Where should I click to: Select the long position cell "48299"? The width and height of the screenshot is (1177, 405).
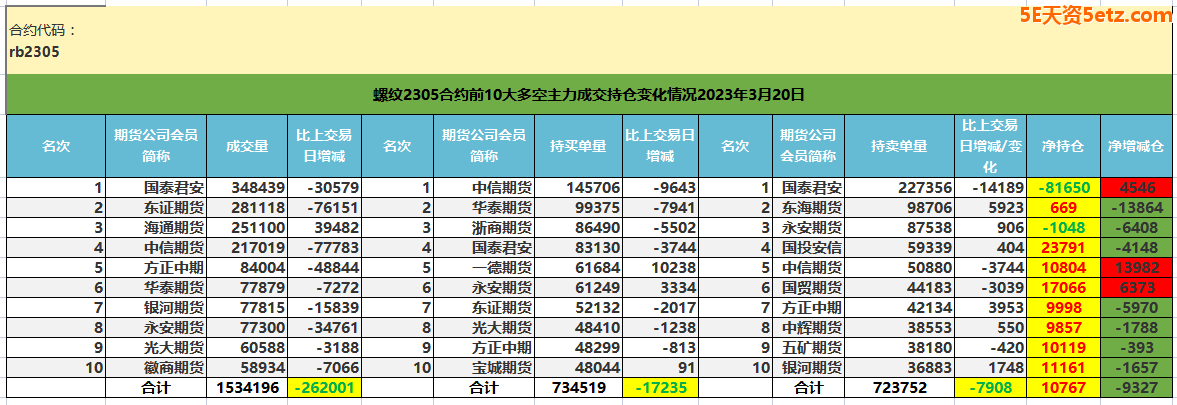click(578, 347)
